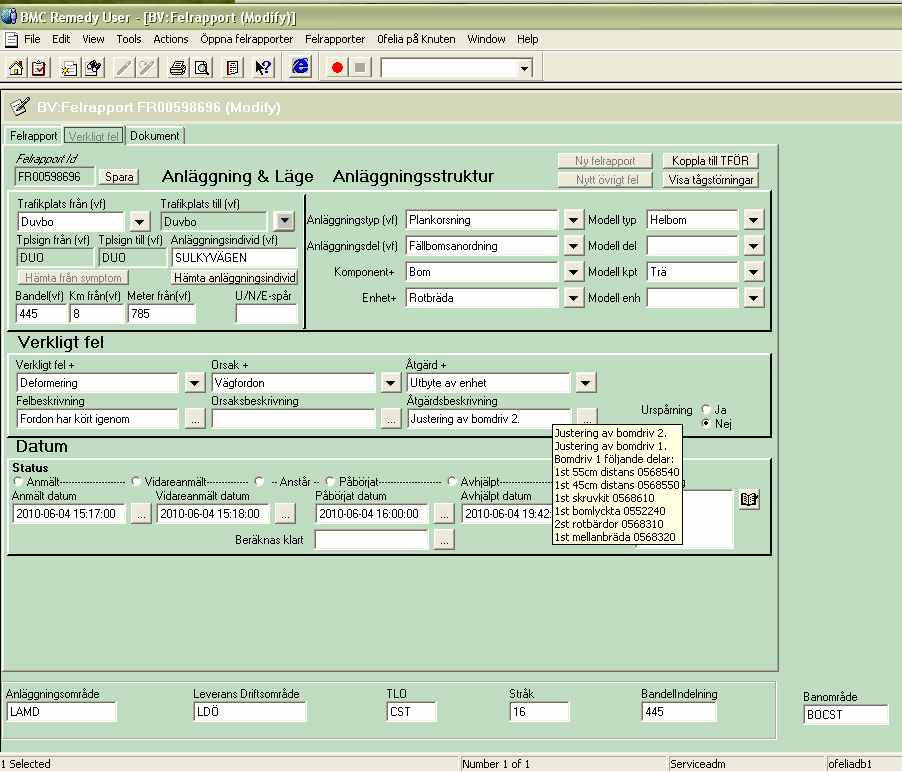
Task: Open the Öppna felrapporter menu
Action: pos(247,39)
